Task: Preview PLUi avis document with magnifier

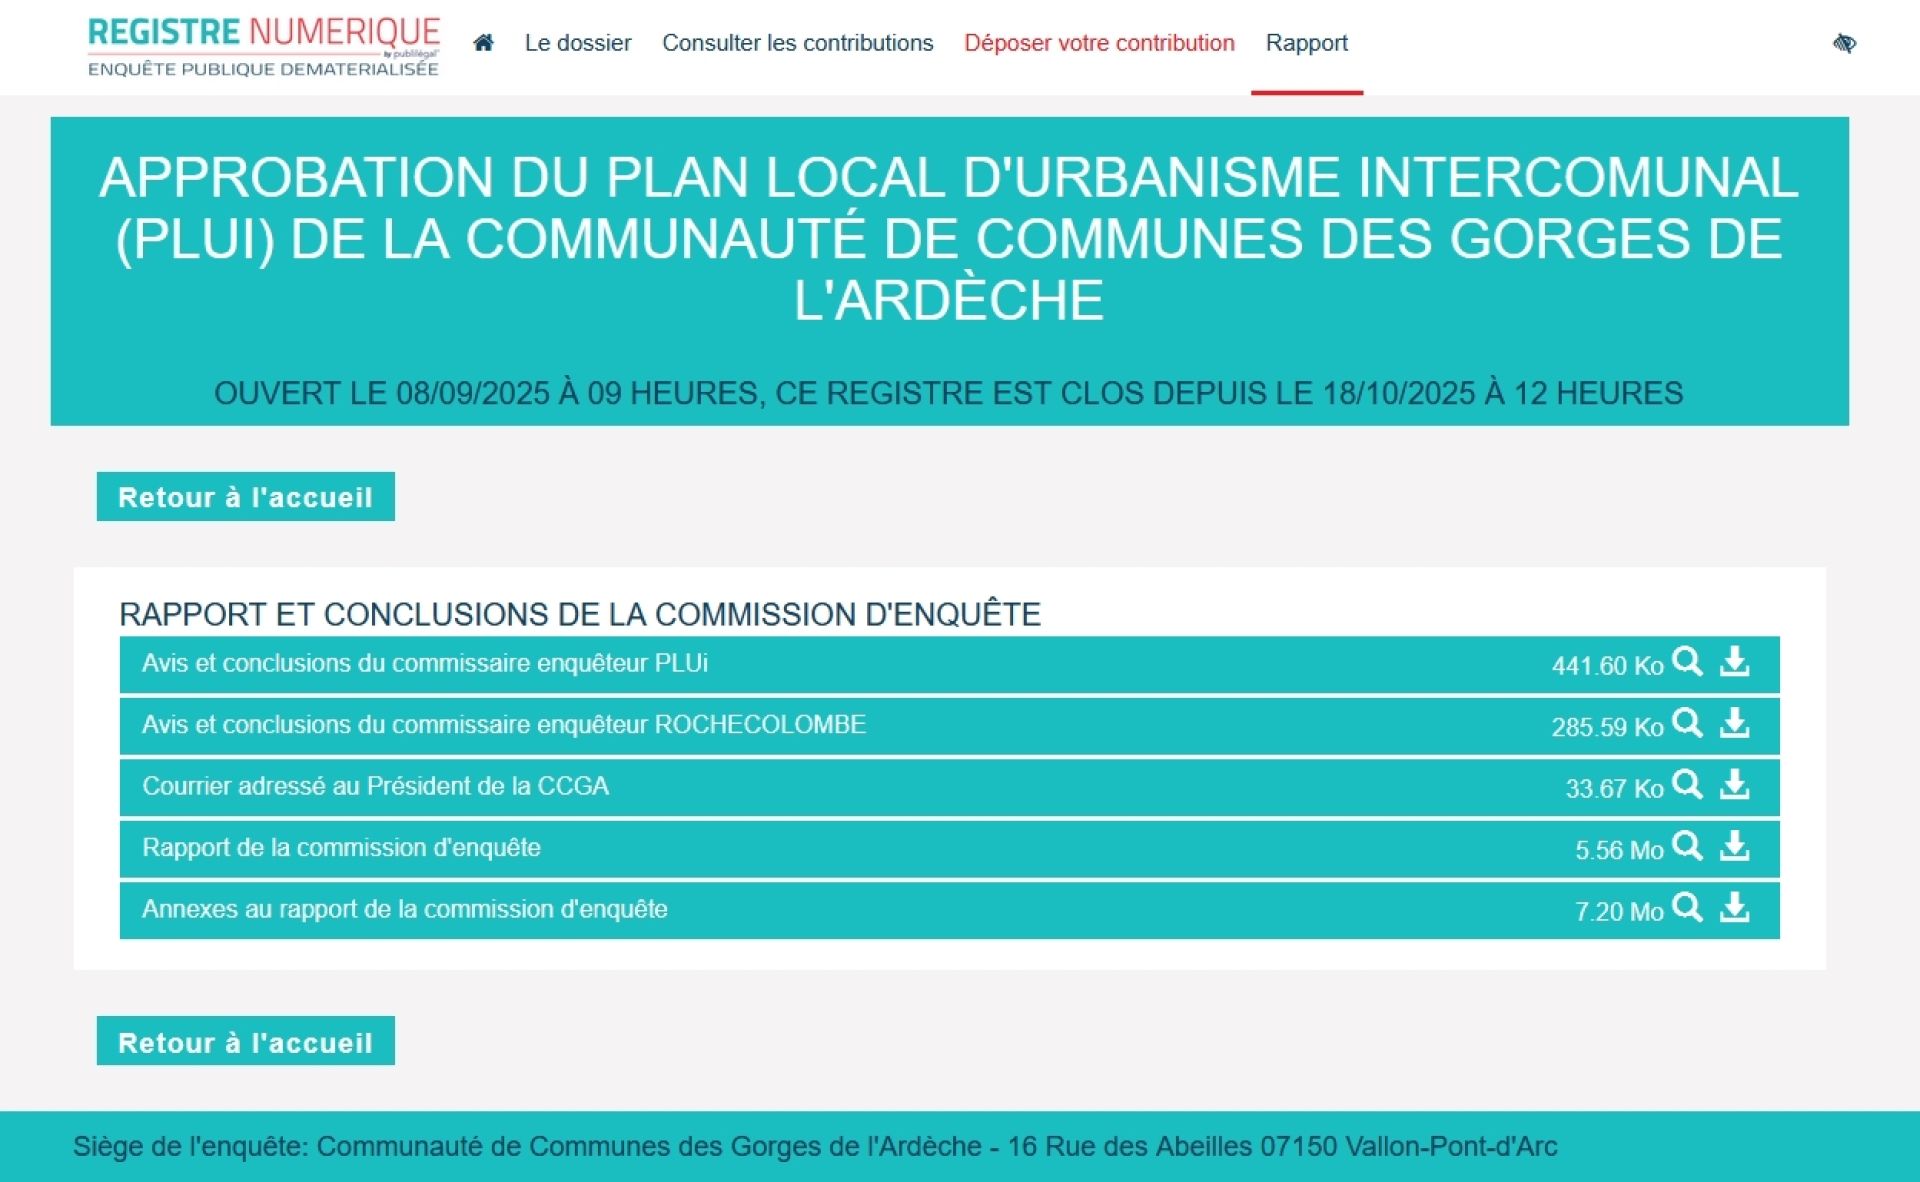Action: coord(1687,662)
